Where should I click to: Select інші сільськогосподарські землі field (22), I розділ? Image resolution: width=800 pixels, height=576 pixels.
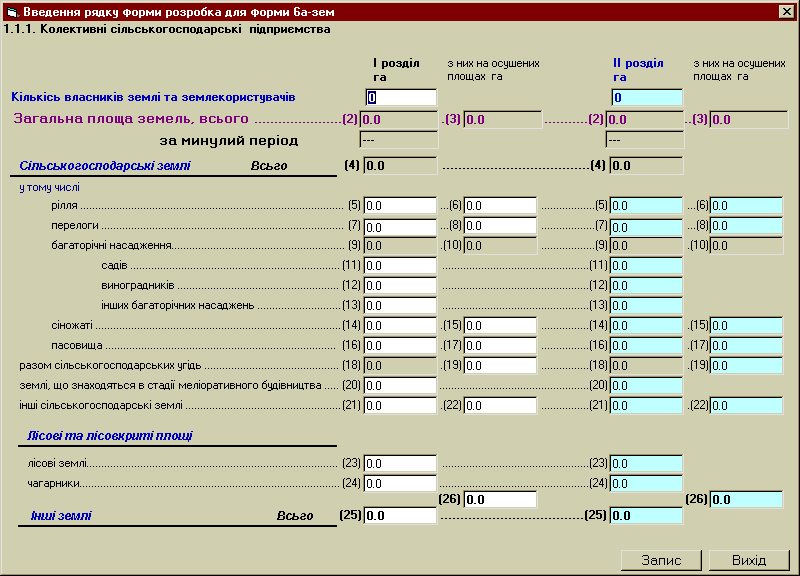pyautogui.click(x=500, y=406)
